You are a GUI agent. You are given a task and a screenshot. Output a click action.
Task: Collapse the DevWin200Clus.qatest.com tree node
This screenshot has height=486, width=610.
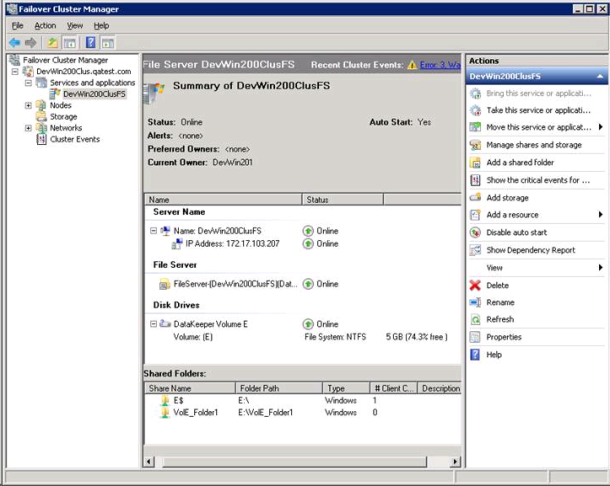point(15,72)
